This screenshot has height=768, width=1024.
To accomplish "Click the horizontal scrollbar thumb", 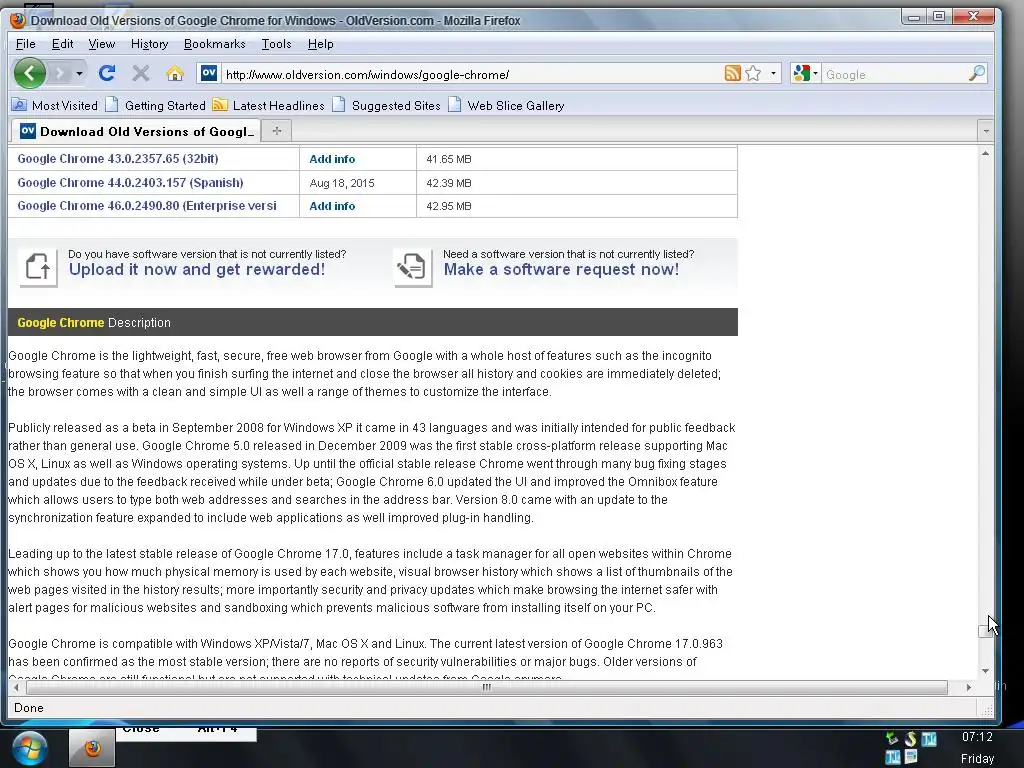I will pos(487,687).
